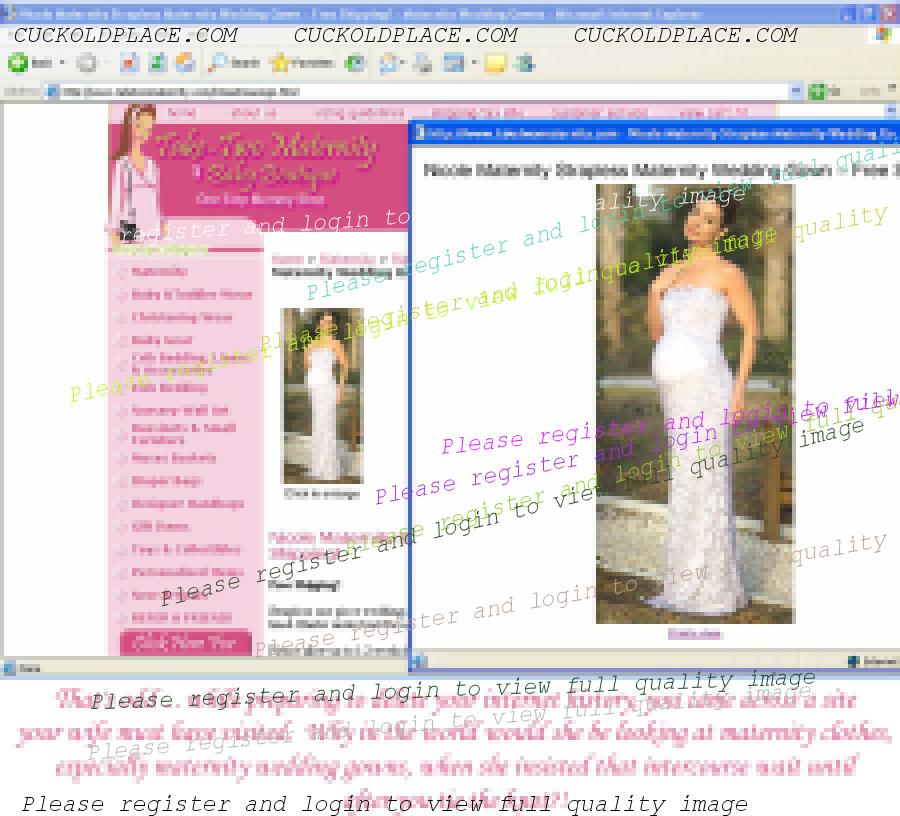
Task: Open Gift Items in the sidebar
Action: (x=161, y=527)
